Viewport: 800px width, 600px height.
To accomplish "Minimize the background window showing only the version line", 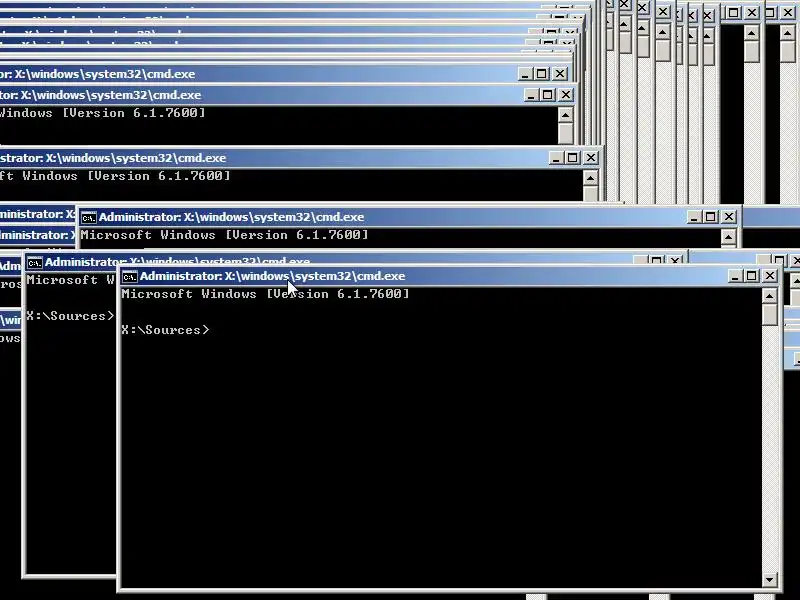I will [693, 217].
